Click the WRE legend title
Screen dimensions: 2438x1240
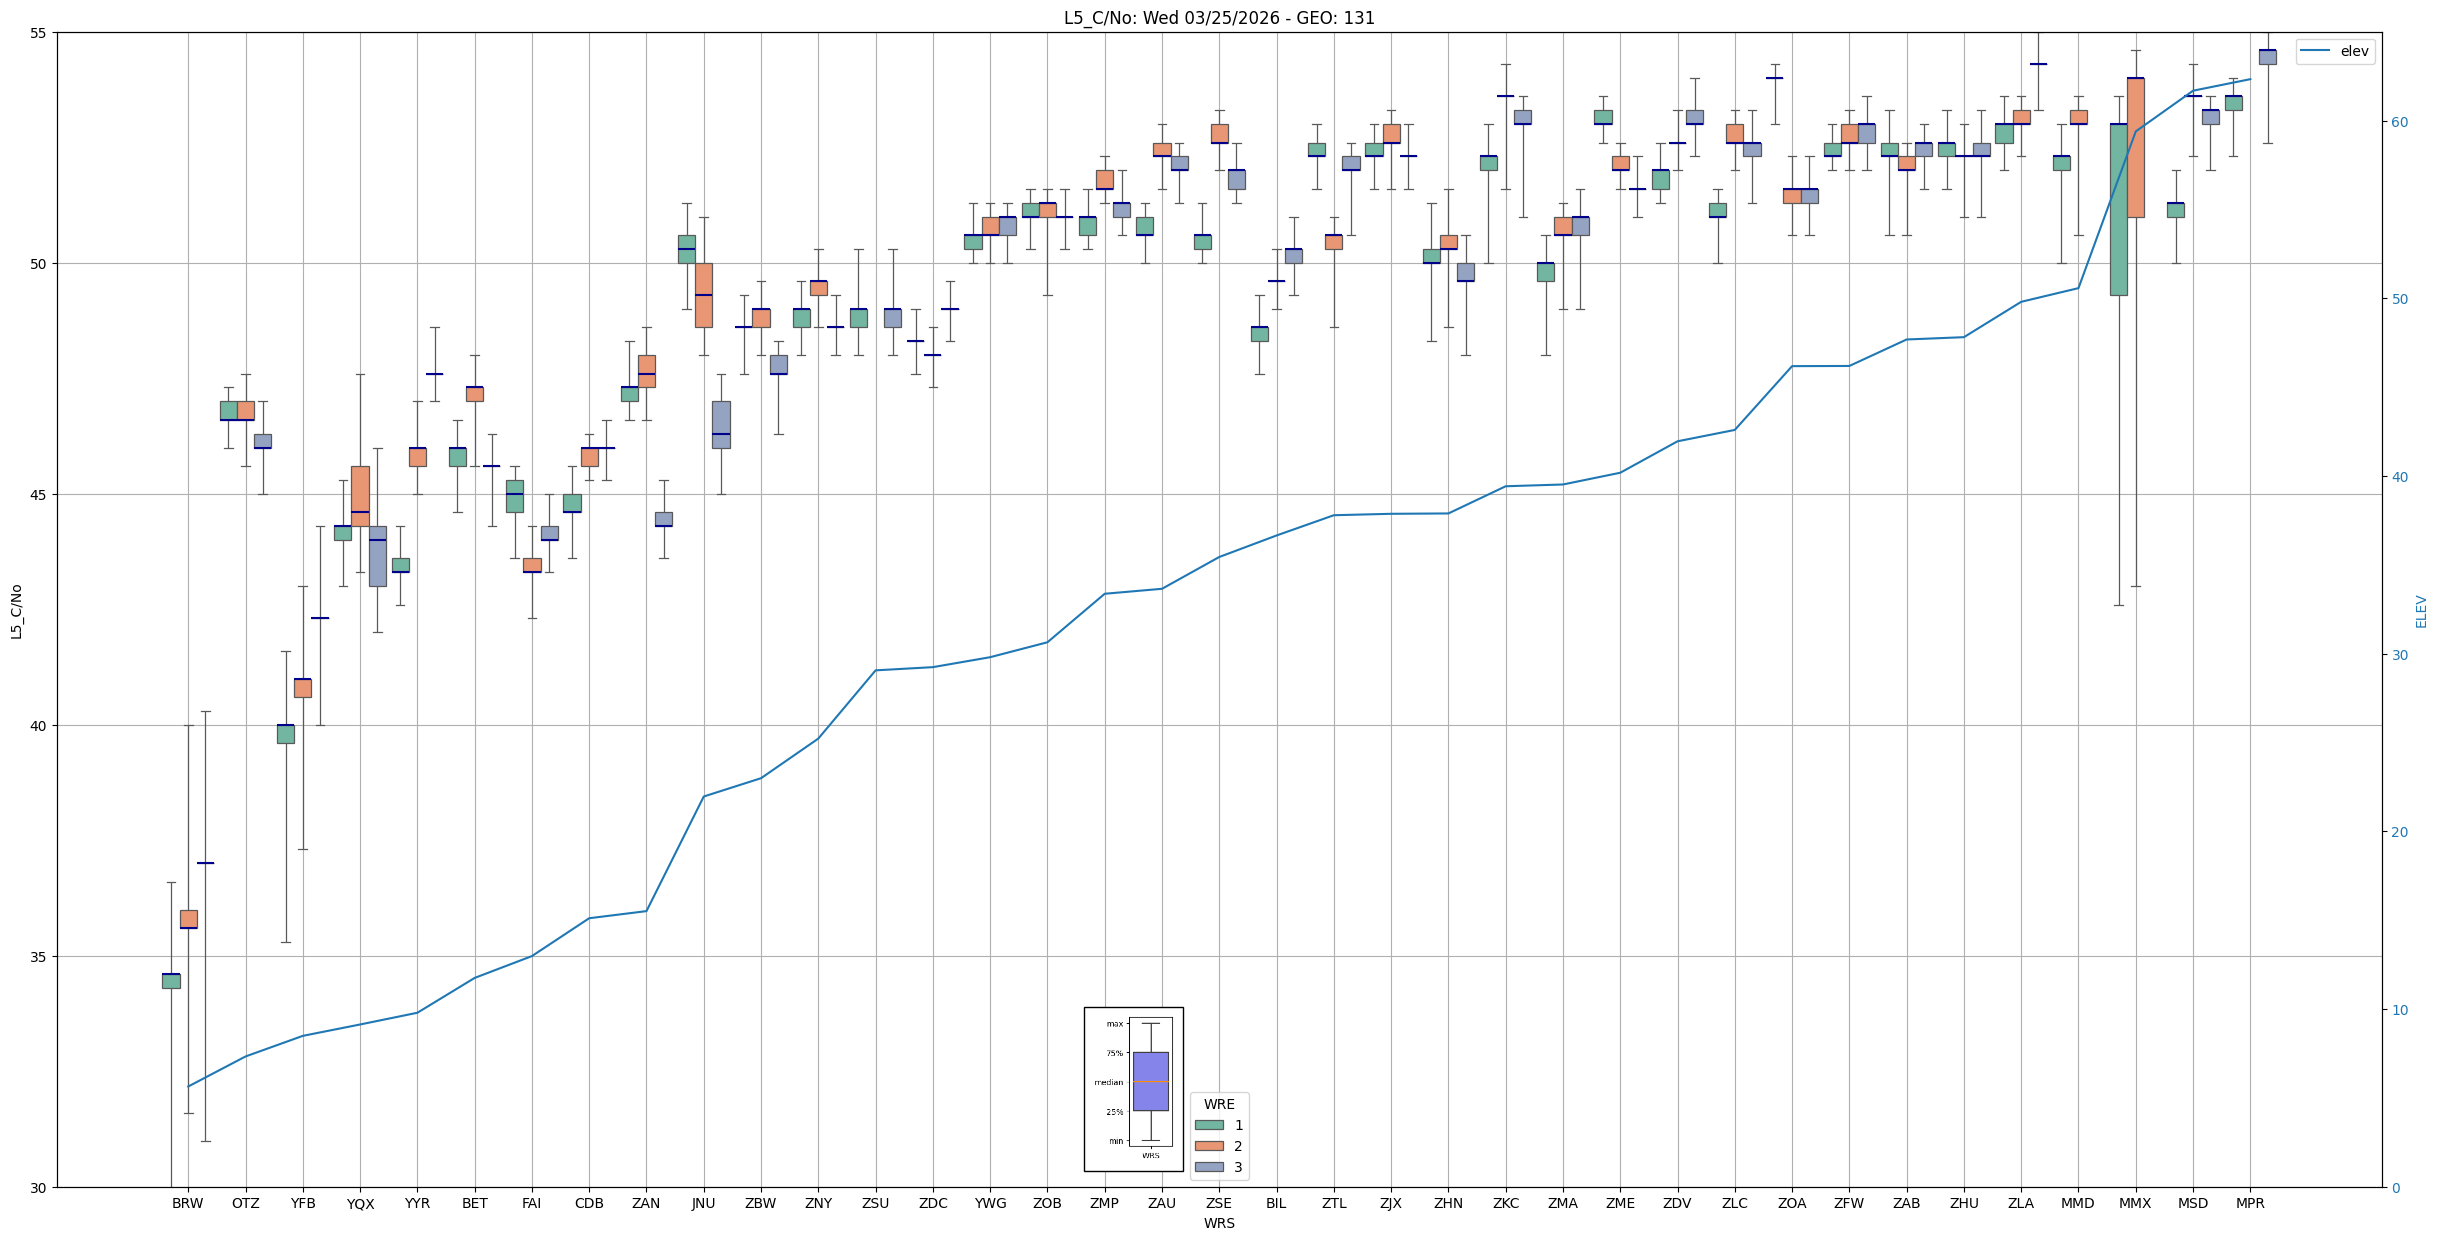pyautogui.click(x=1219, y=1104)
